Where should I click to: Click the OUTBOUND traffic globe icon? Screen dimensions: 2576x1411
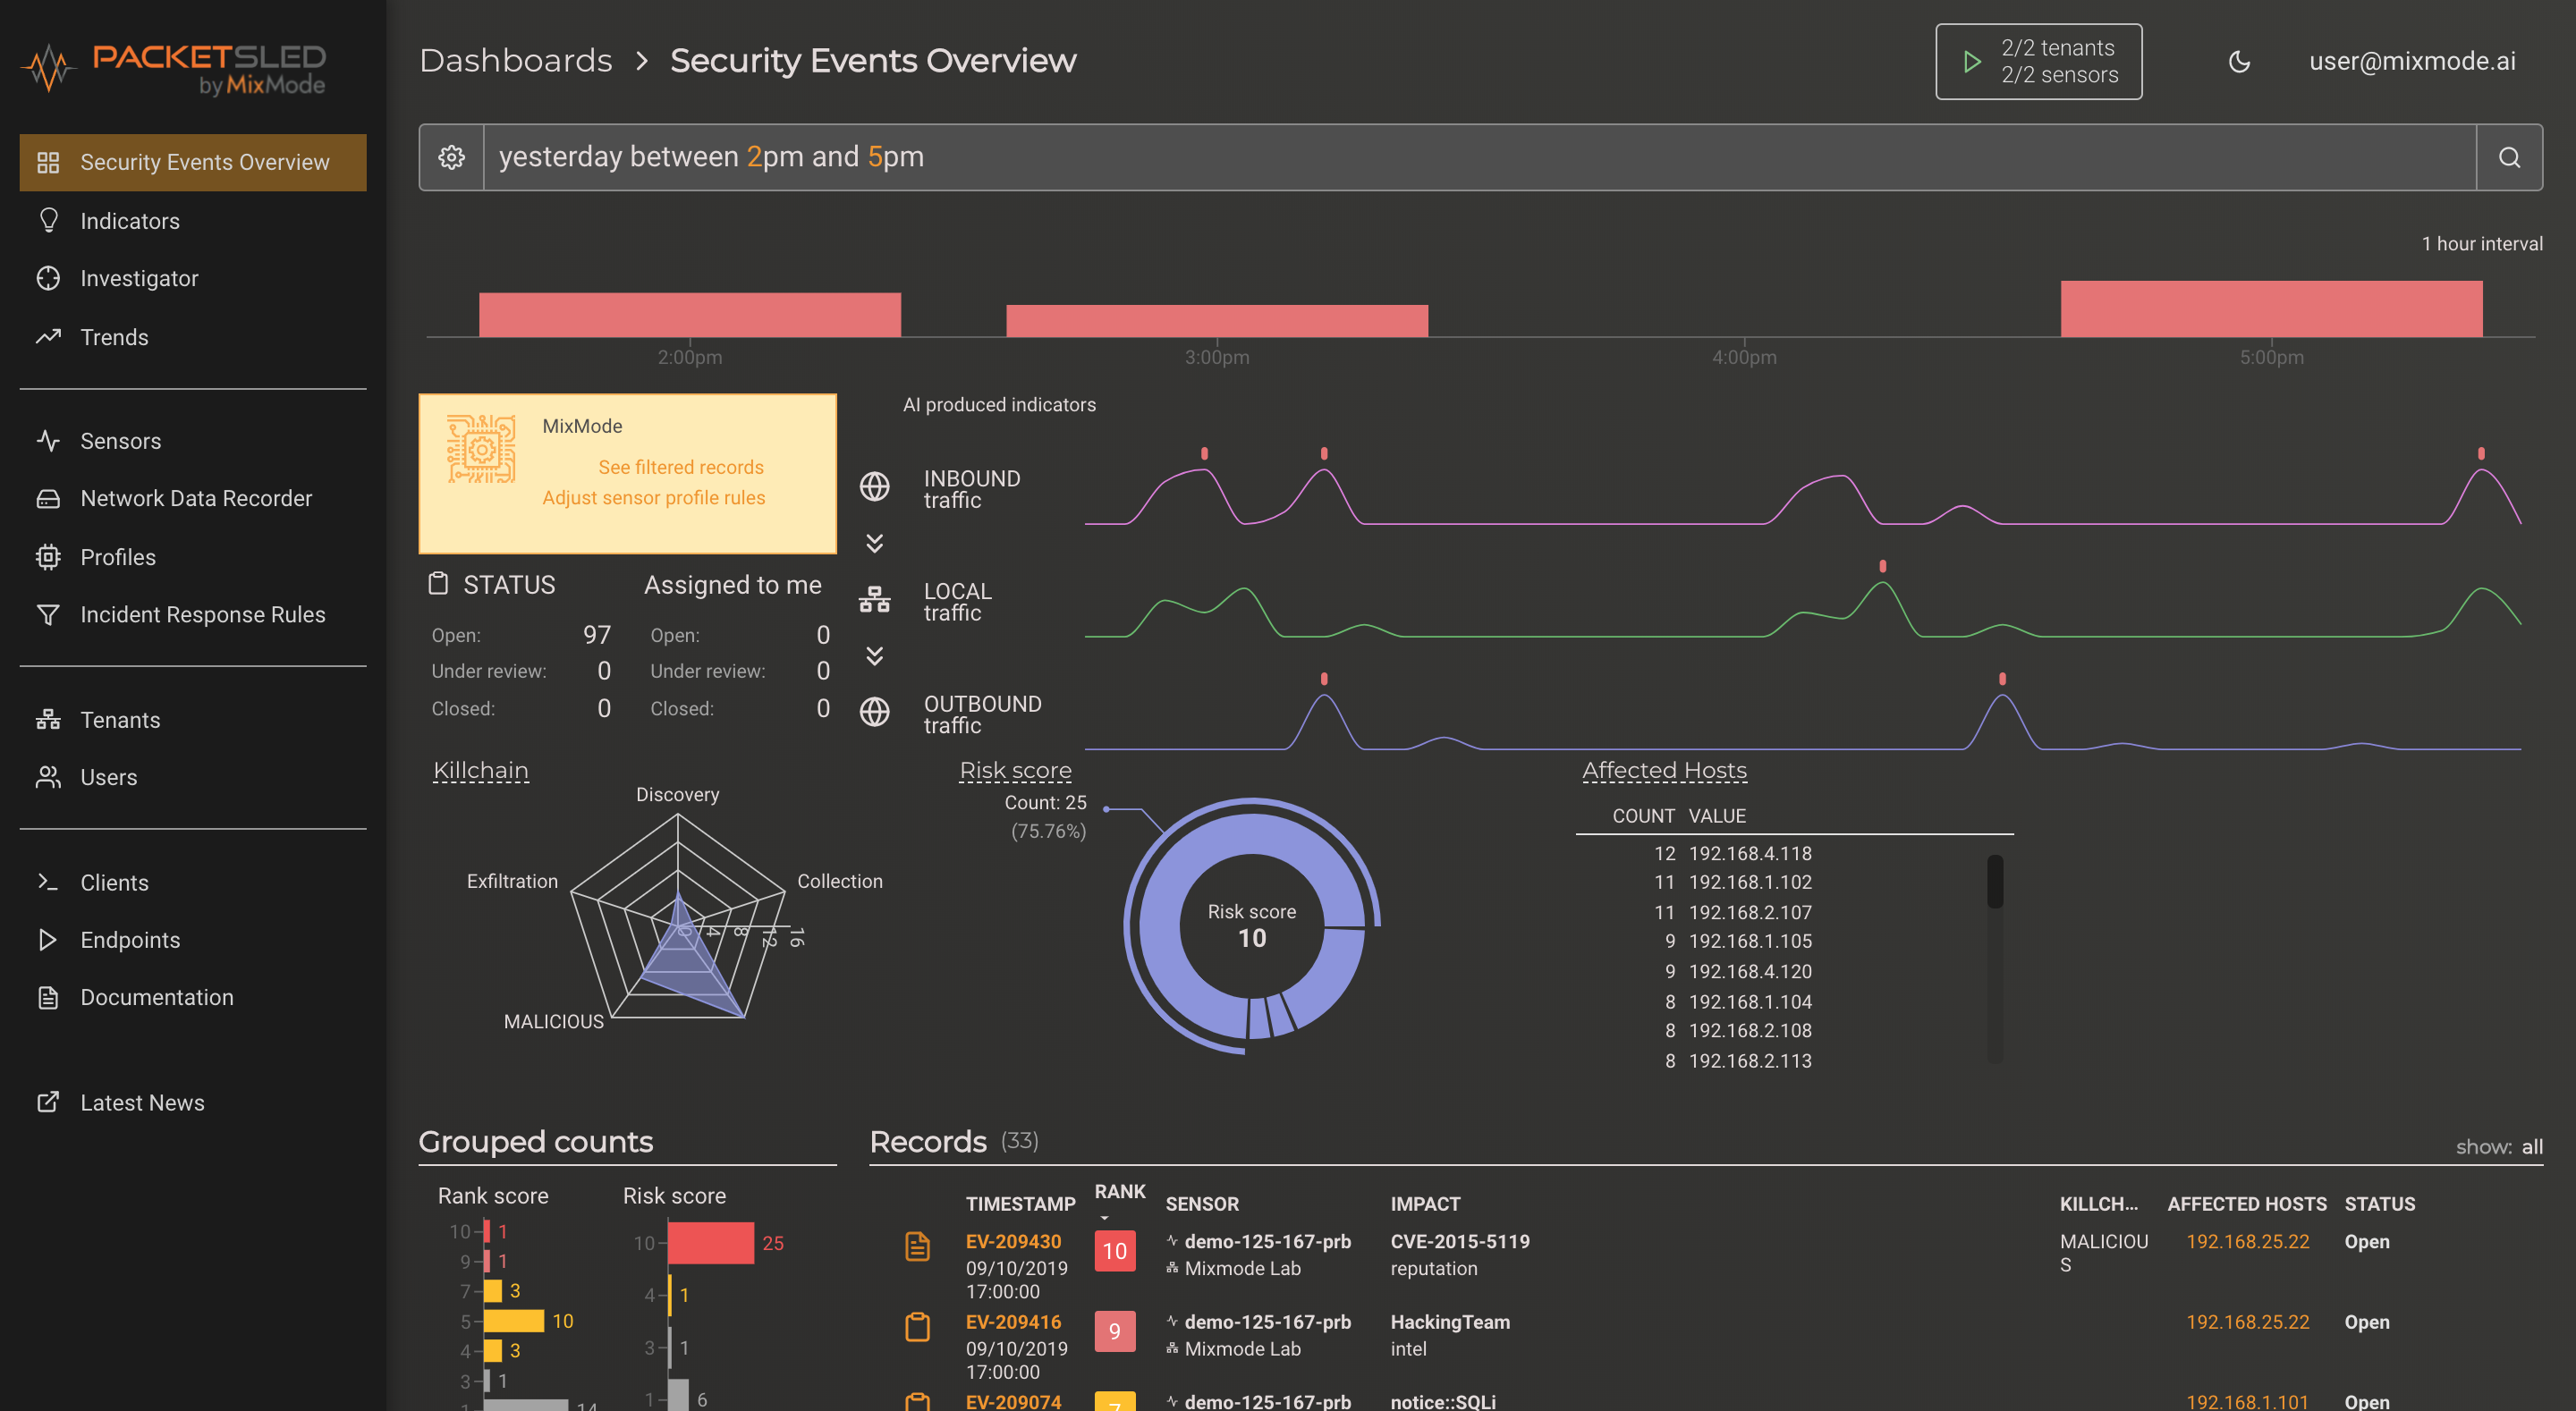coord(874,712)
